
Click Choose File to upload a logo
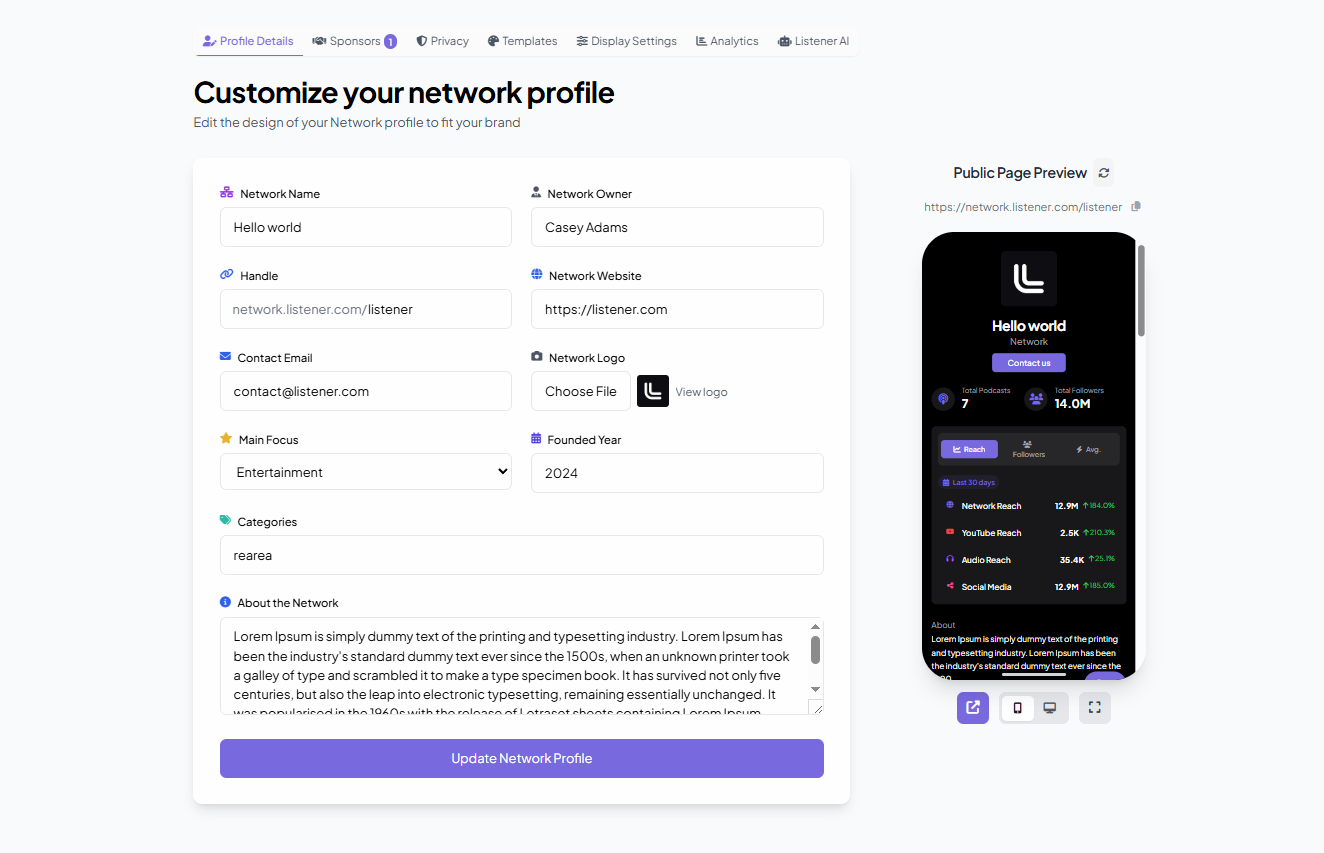pyautogui.click(x=580, y=391)
